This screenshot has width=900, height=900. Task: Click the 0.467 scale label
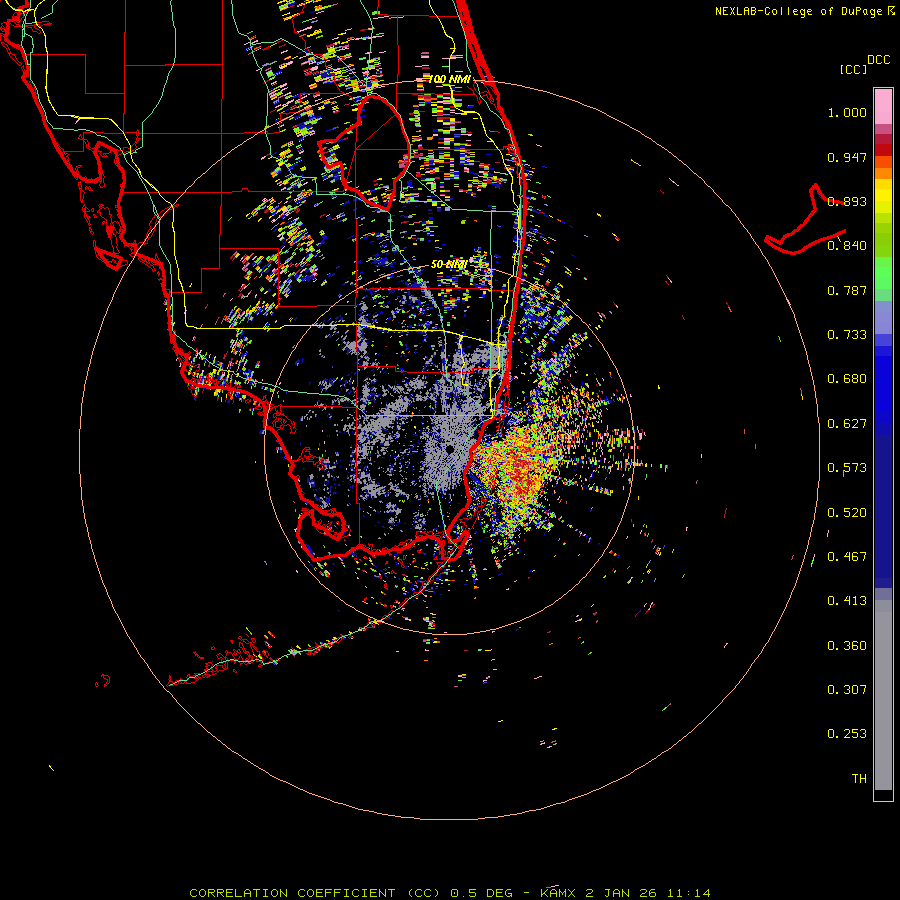click(x=847, y=556)
